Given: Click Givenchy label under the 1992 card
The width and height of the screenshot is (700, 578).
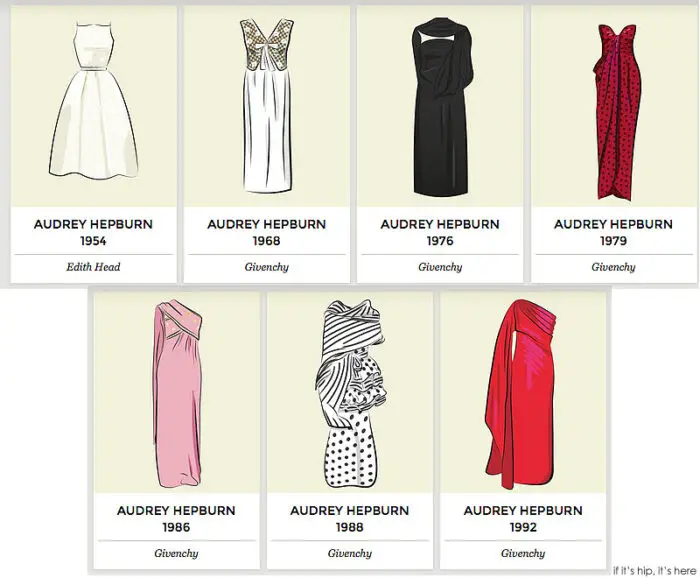Looking at the screenshot, I should pos(523,554).
